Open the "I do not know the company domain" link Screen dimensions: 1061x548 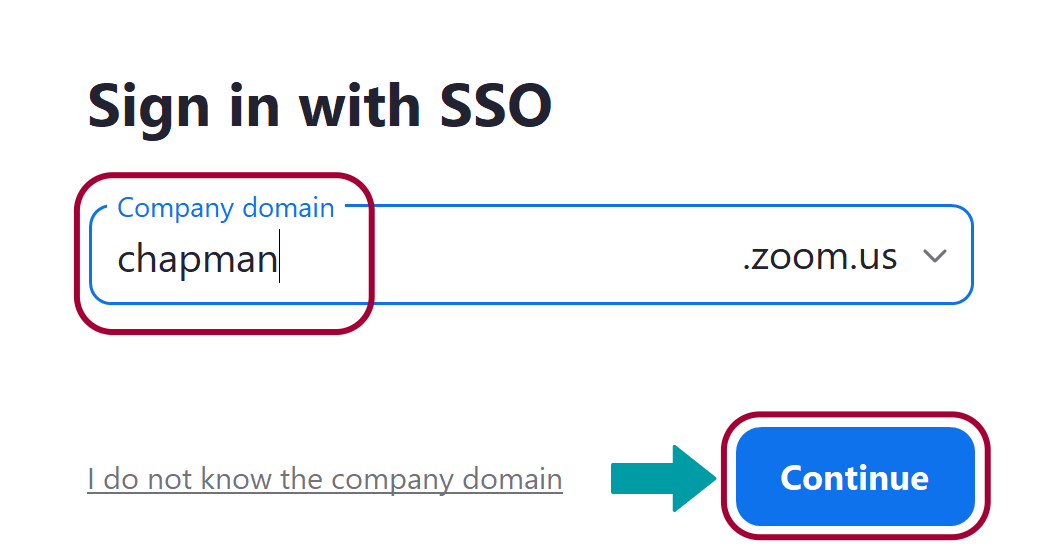(x=324, y=479)
